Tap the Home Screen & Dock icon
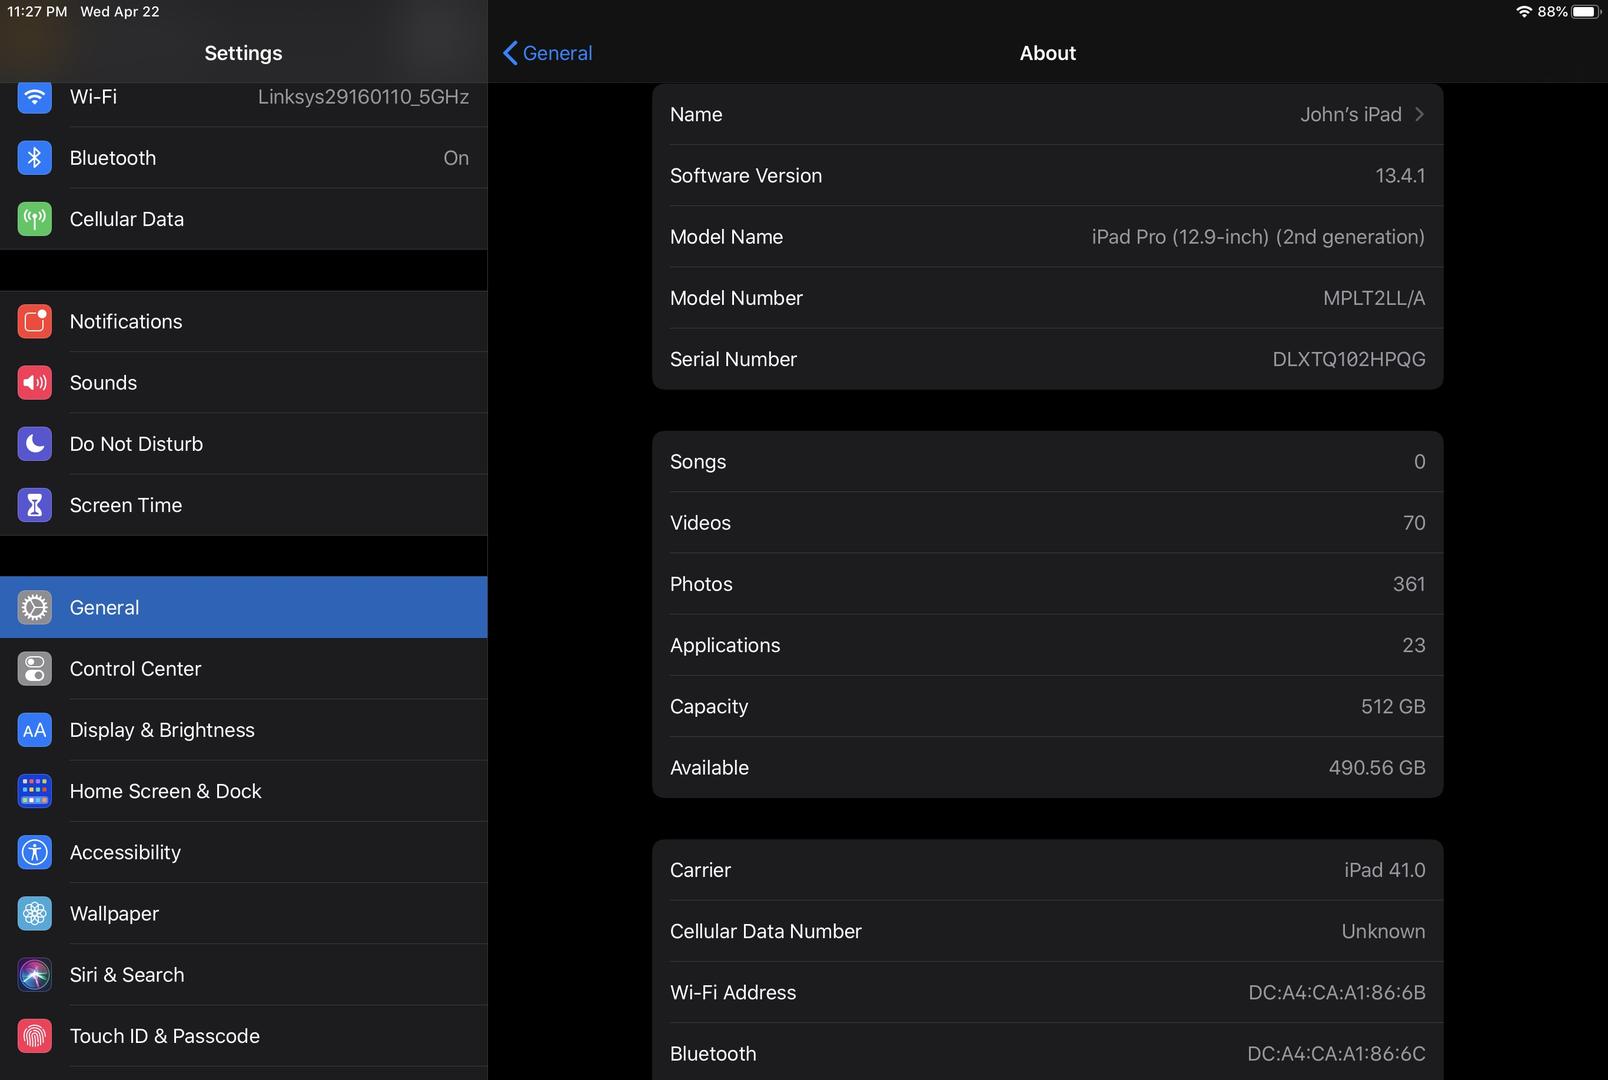 [x=35, y=791]
